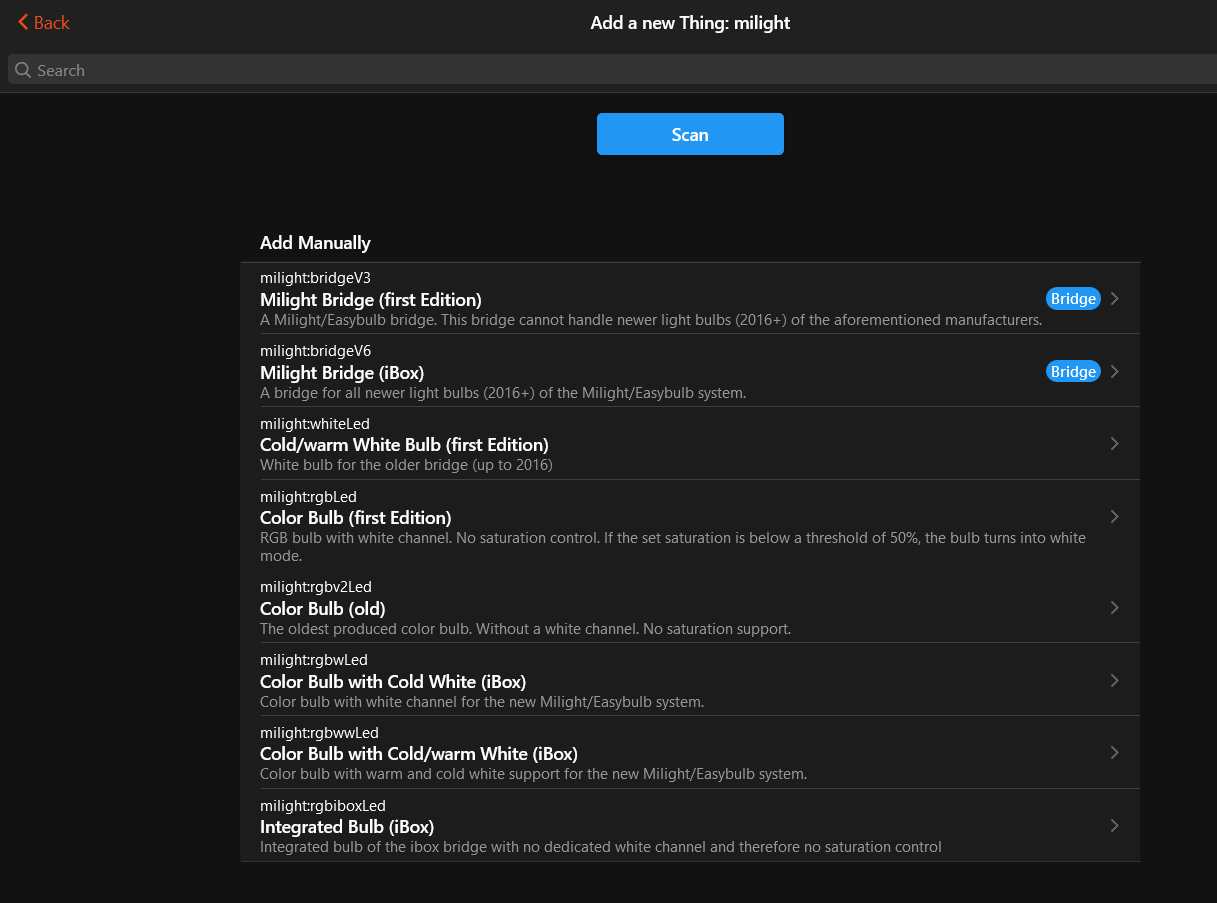Click the Back arrow icon

point(23,22)
